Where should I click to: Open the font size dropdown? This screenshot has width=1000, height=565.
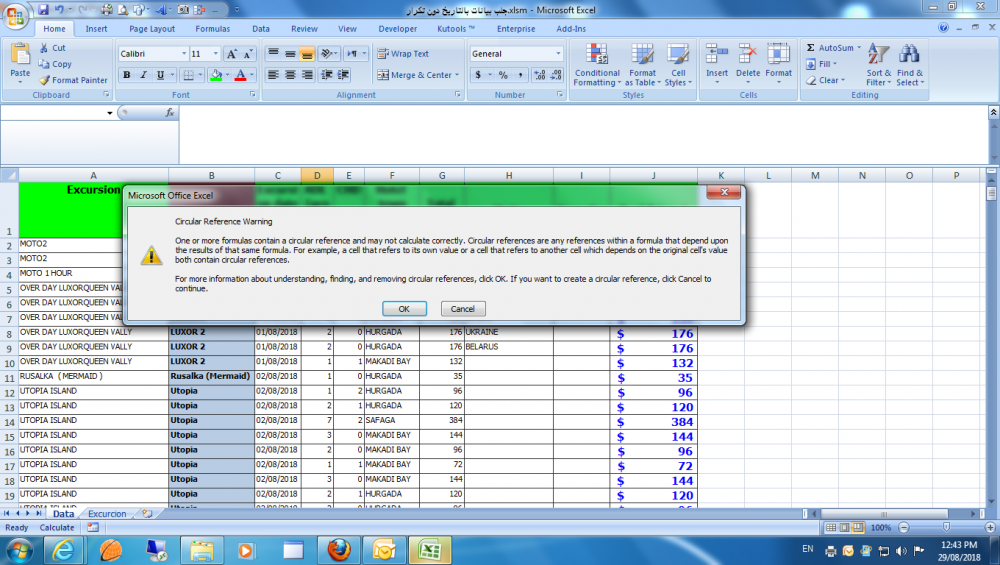[x=216, y=54]
